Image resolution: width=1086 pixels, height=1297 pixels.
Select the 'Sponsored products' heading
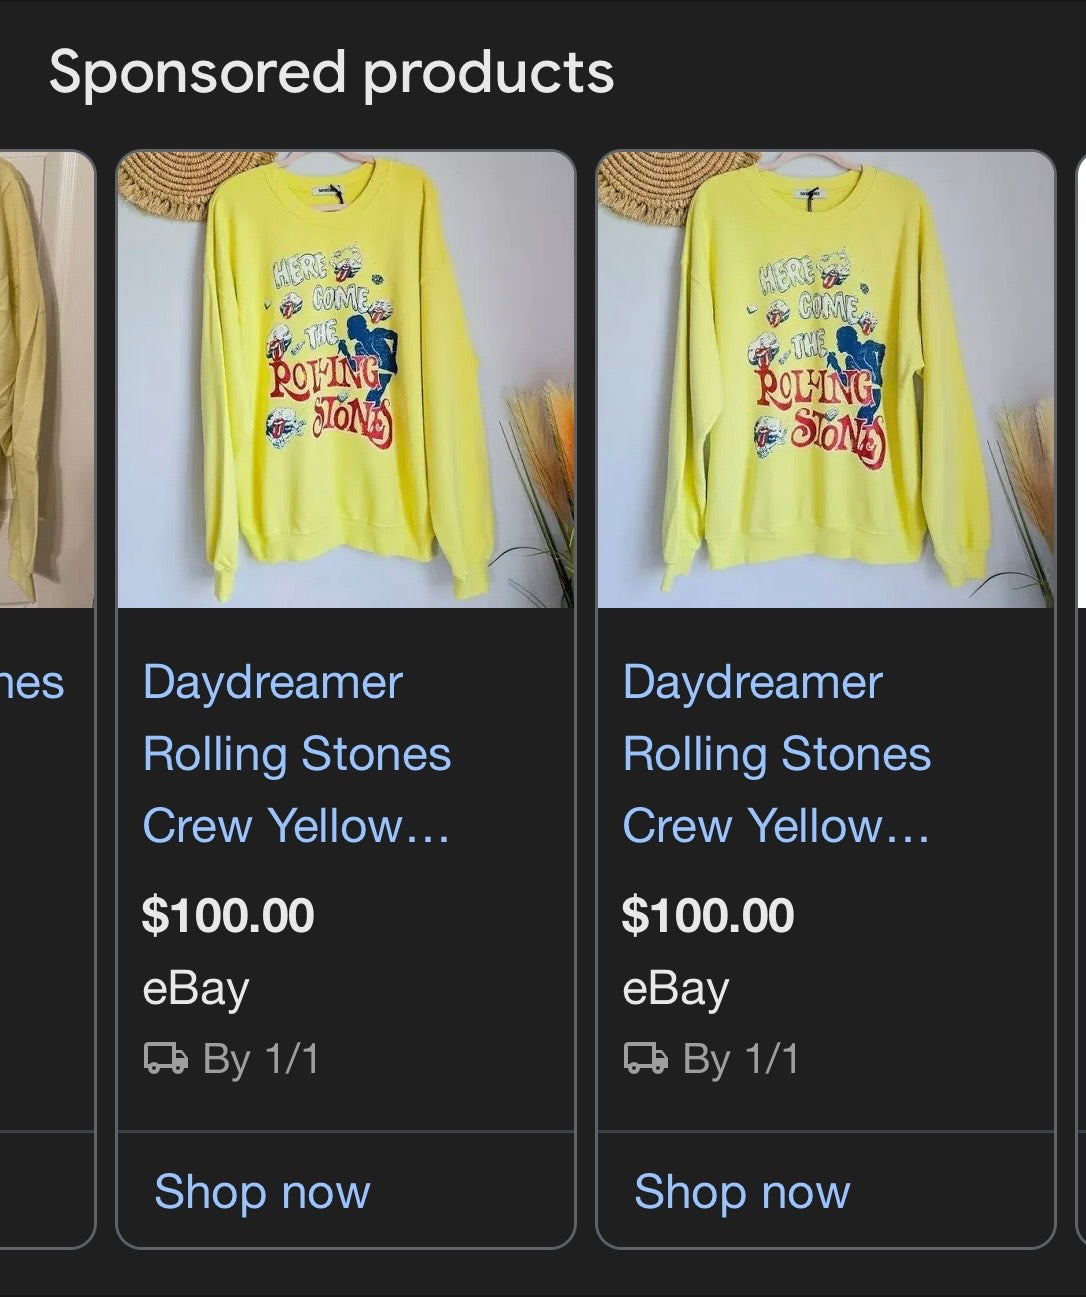click(x=331, y=73)
